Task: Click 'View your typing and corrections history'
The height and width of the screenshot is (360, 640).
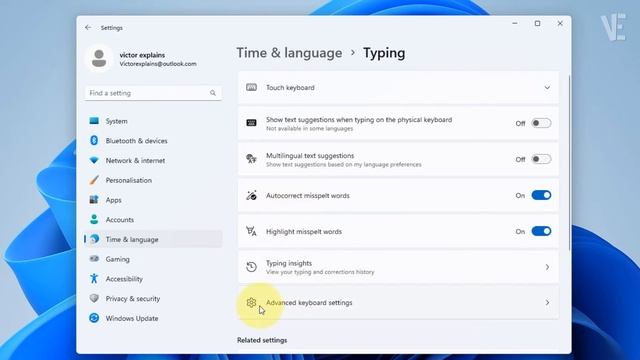Action: [x=320, y=272]
